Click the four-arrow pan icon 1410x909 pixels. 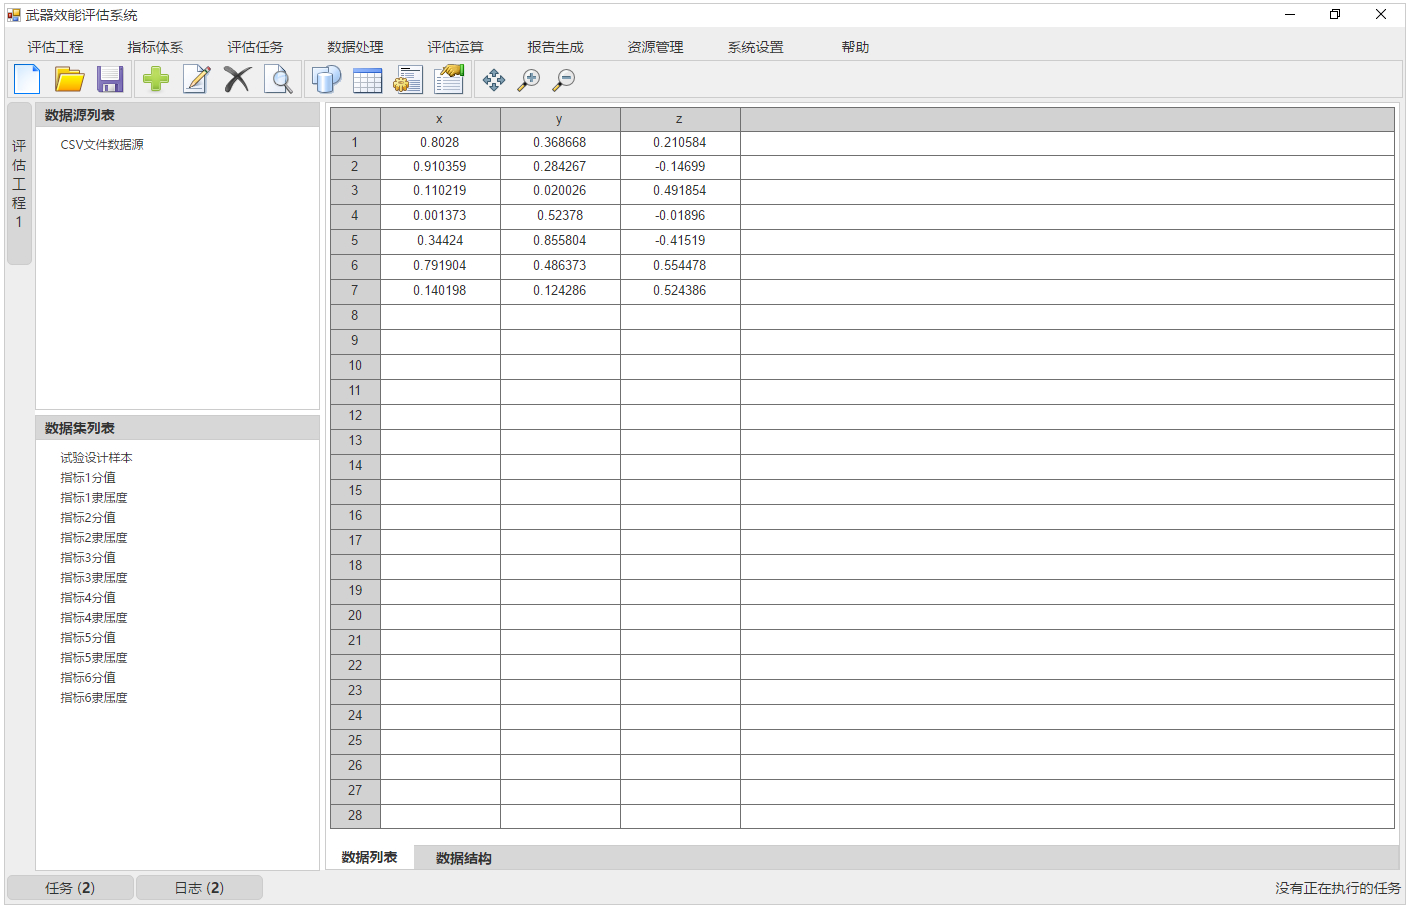[493, 80]
